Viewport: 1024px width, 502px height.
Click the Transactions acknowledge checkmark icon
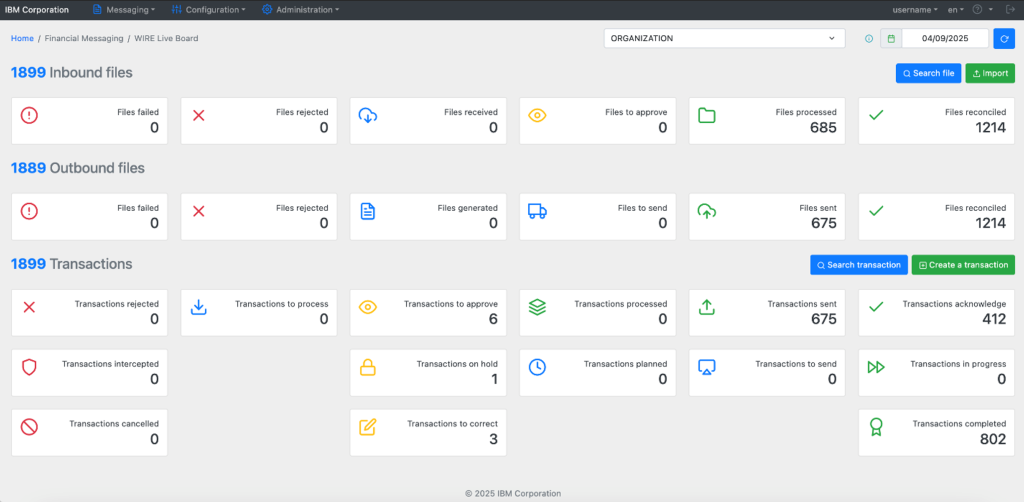click(876, 306)
